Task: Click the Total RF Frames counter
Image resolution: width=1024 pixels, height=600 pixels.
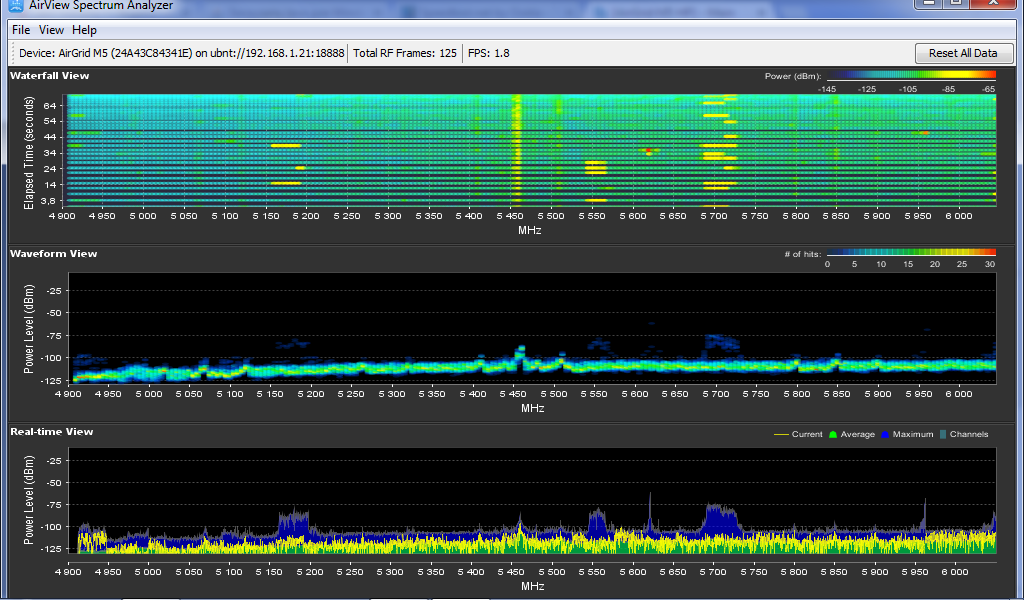Action: pos(405,53)
